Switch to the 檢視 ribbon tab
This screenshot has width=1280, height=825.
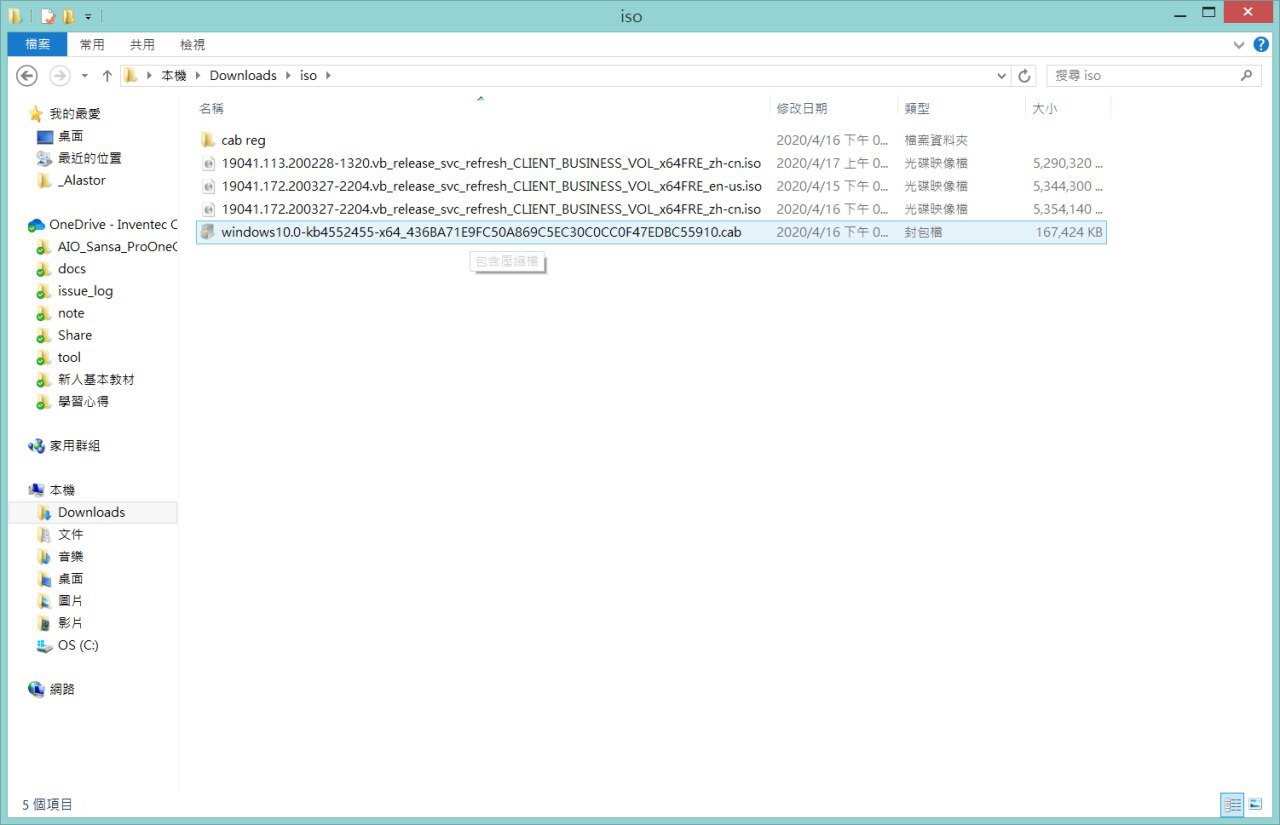pyautogui.click(x=192, y=44)
